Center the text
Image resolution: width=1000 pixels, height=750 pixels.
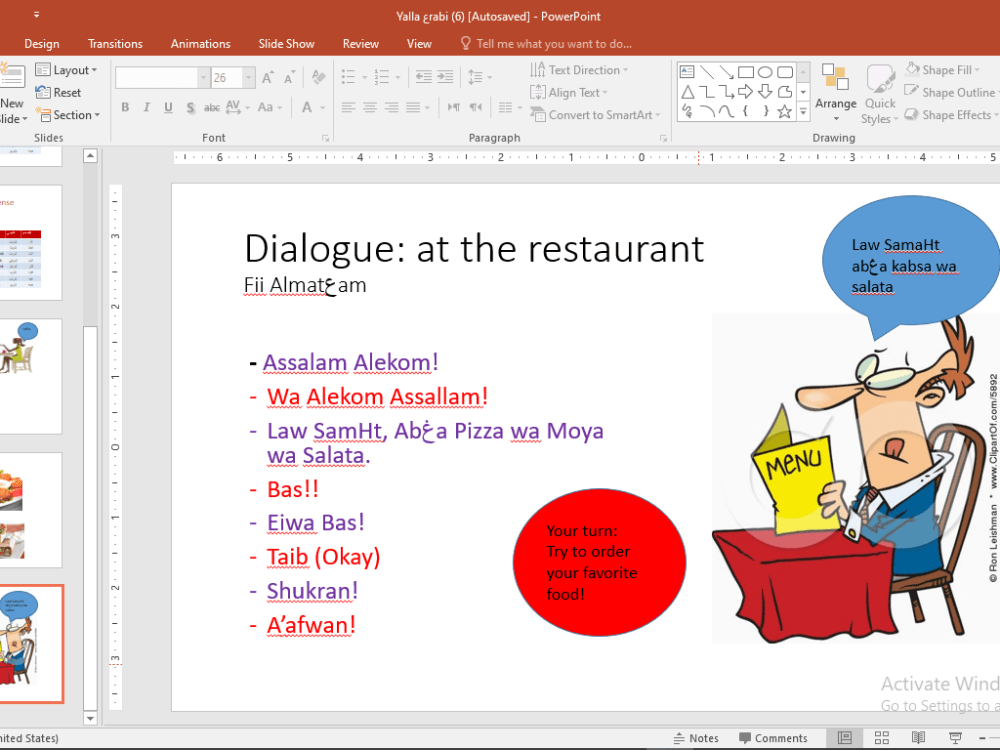370,107
